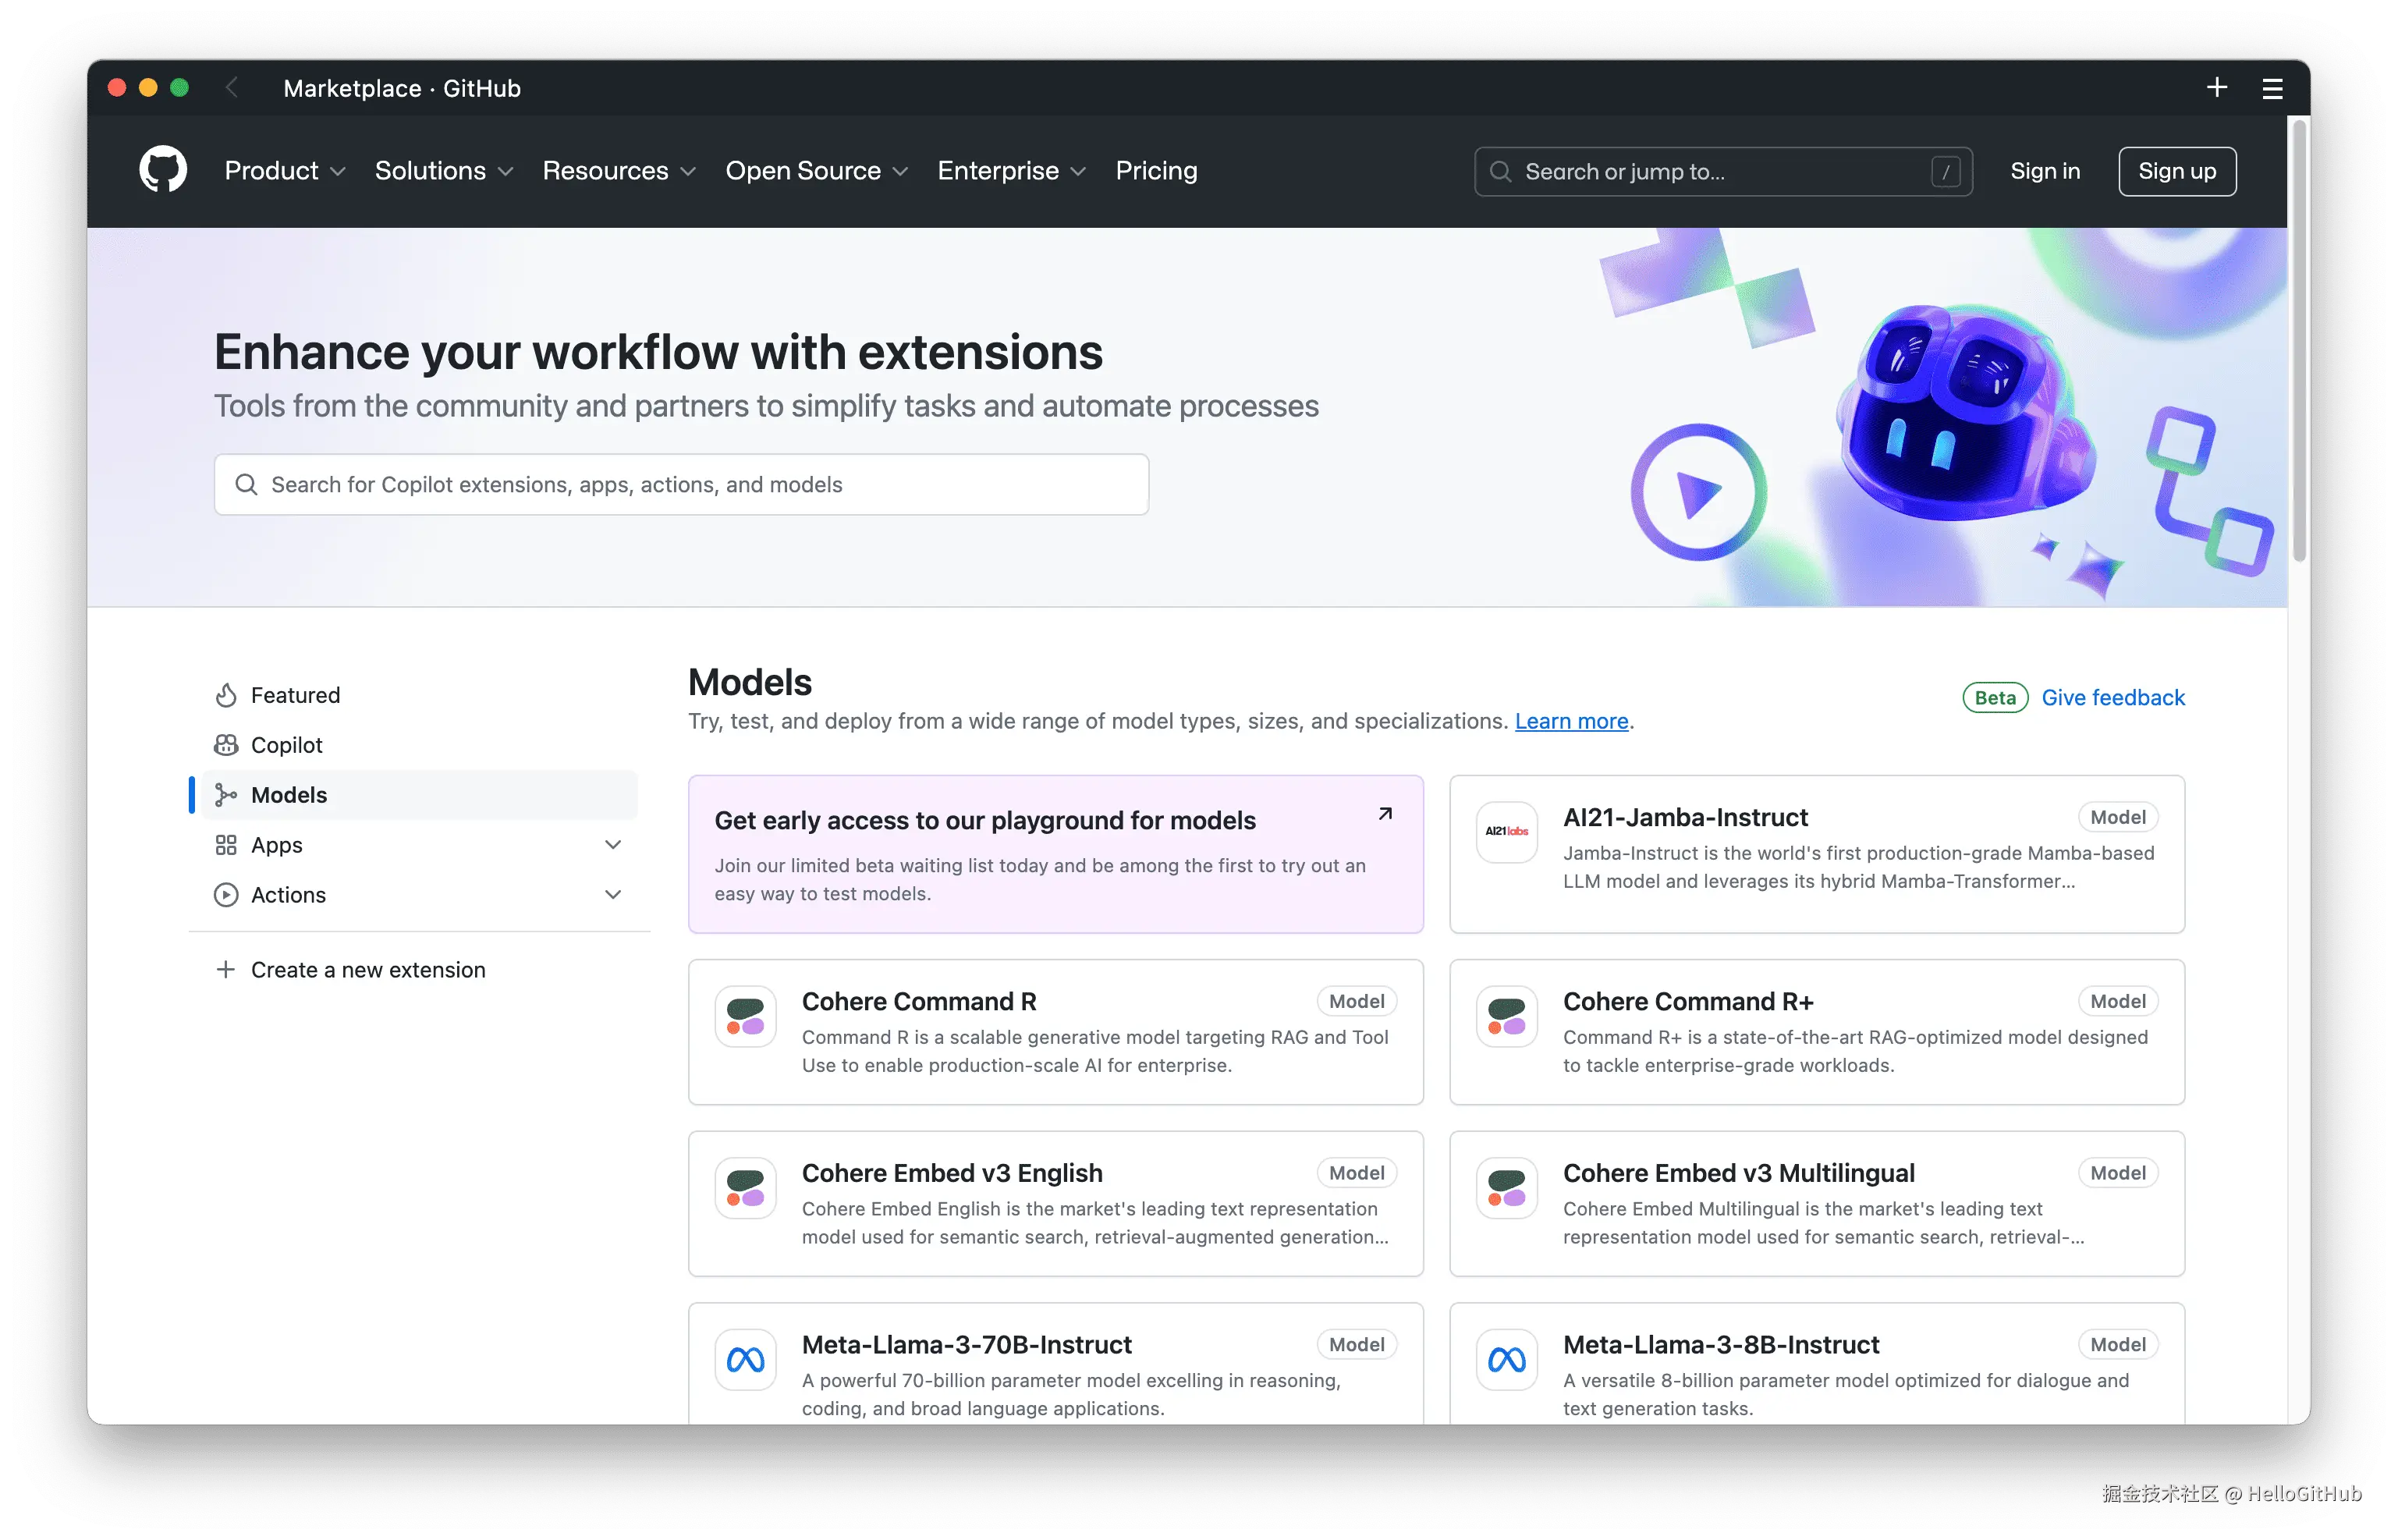This screenshot has height=1540, width=2398.
Task: Click the play circle icon in banner
Action: pos(1698,492)
